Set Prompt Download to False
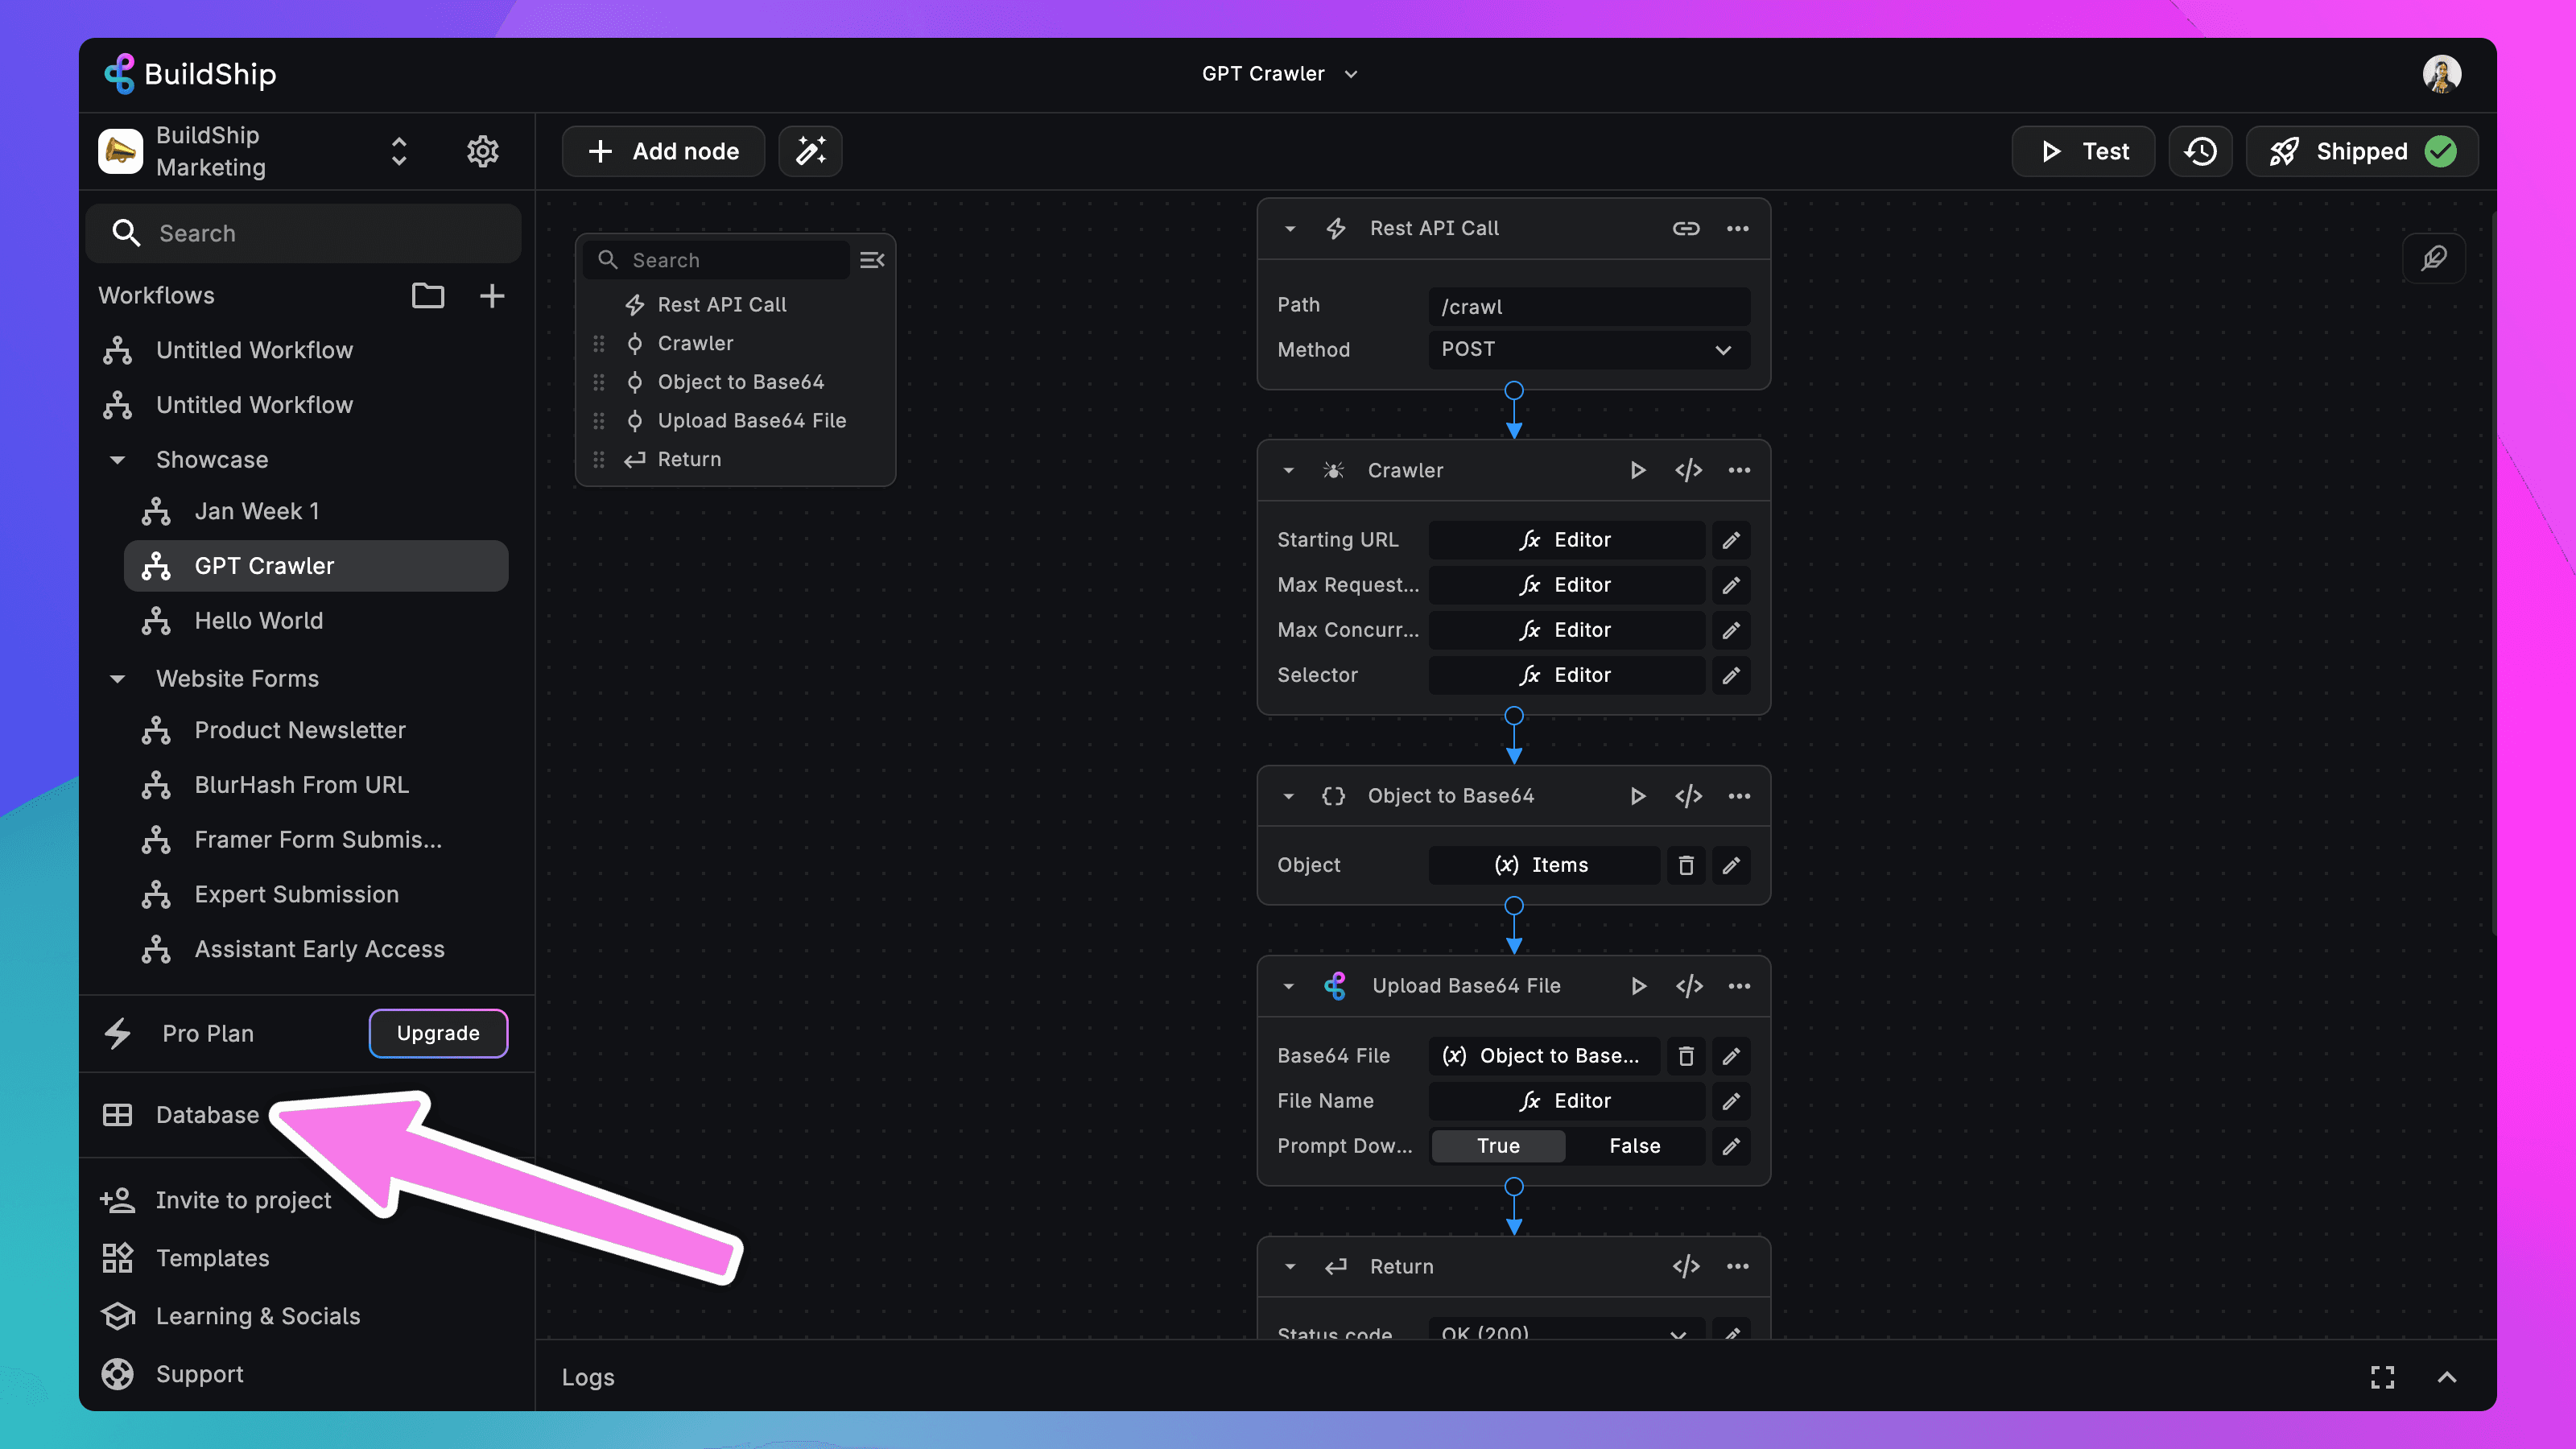Screen dimensions: 2576x1449 [1634, 1146]
